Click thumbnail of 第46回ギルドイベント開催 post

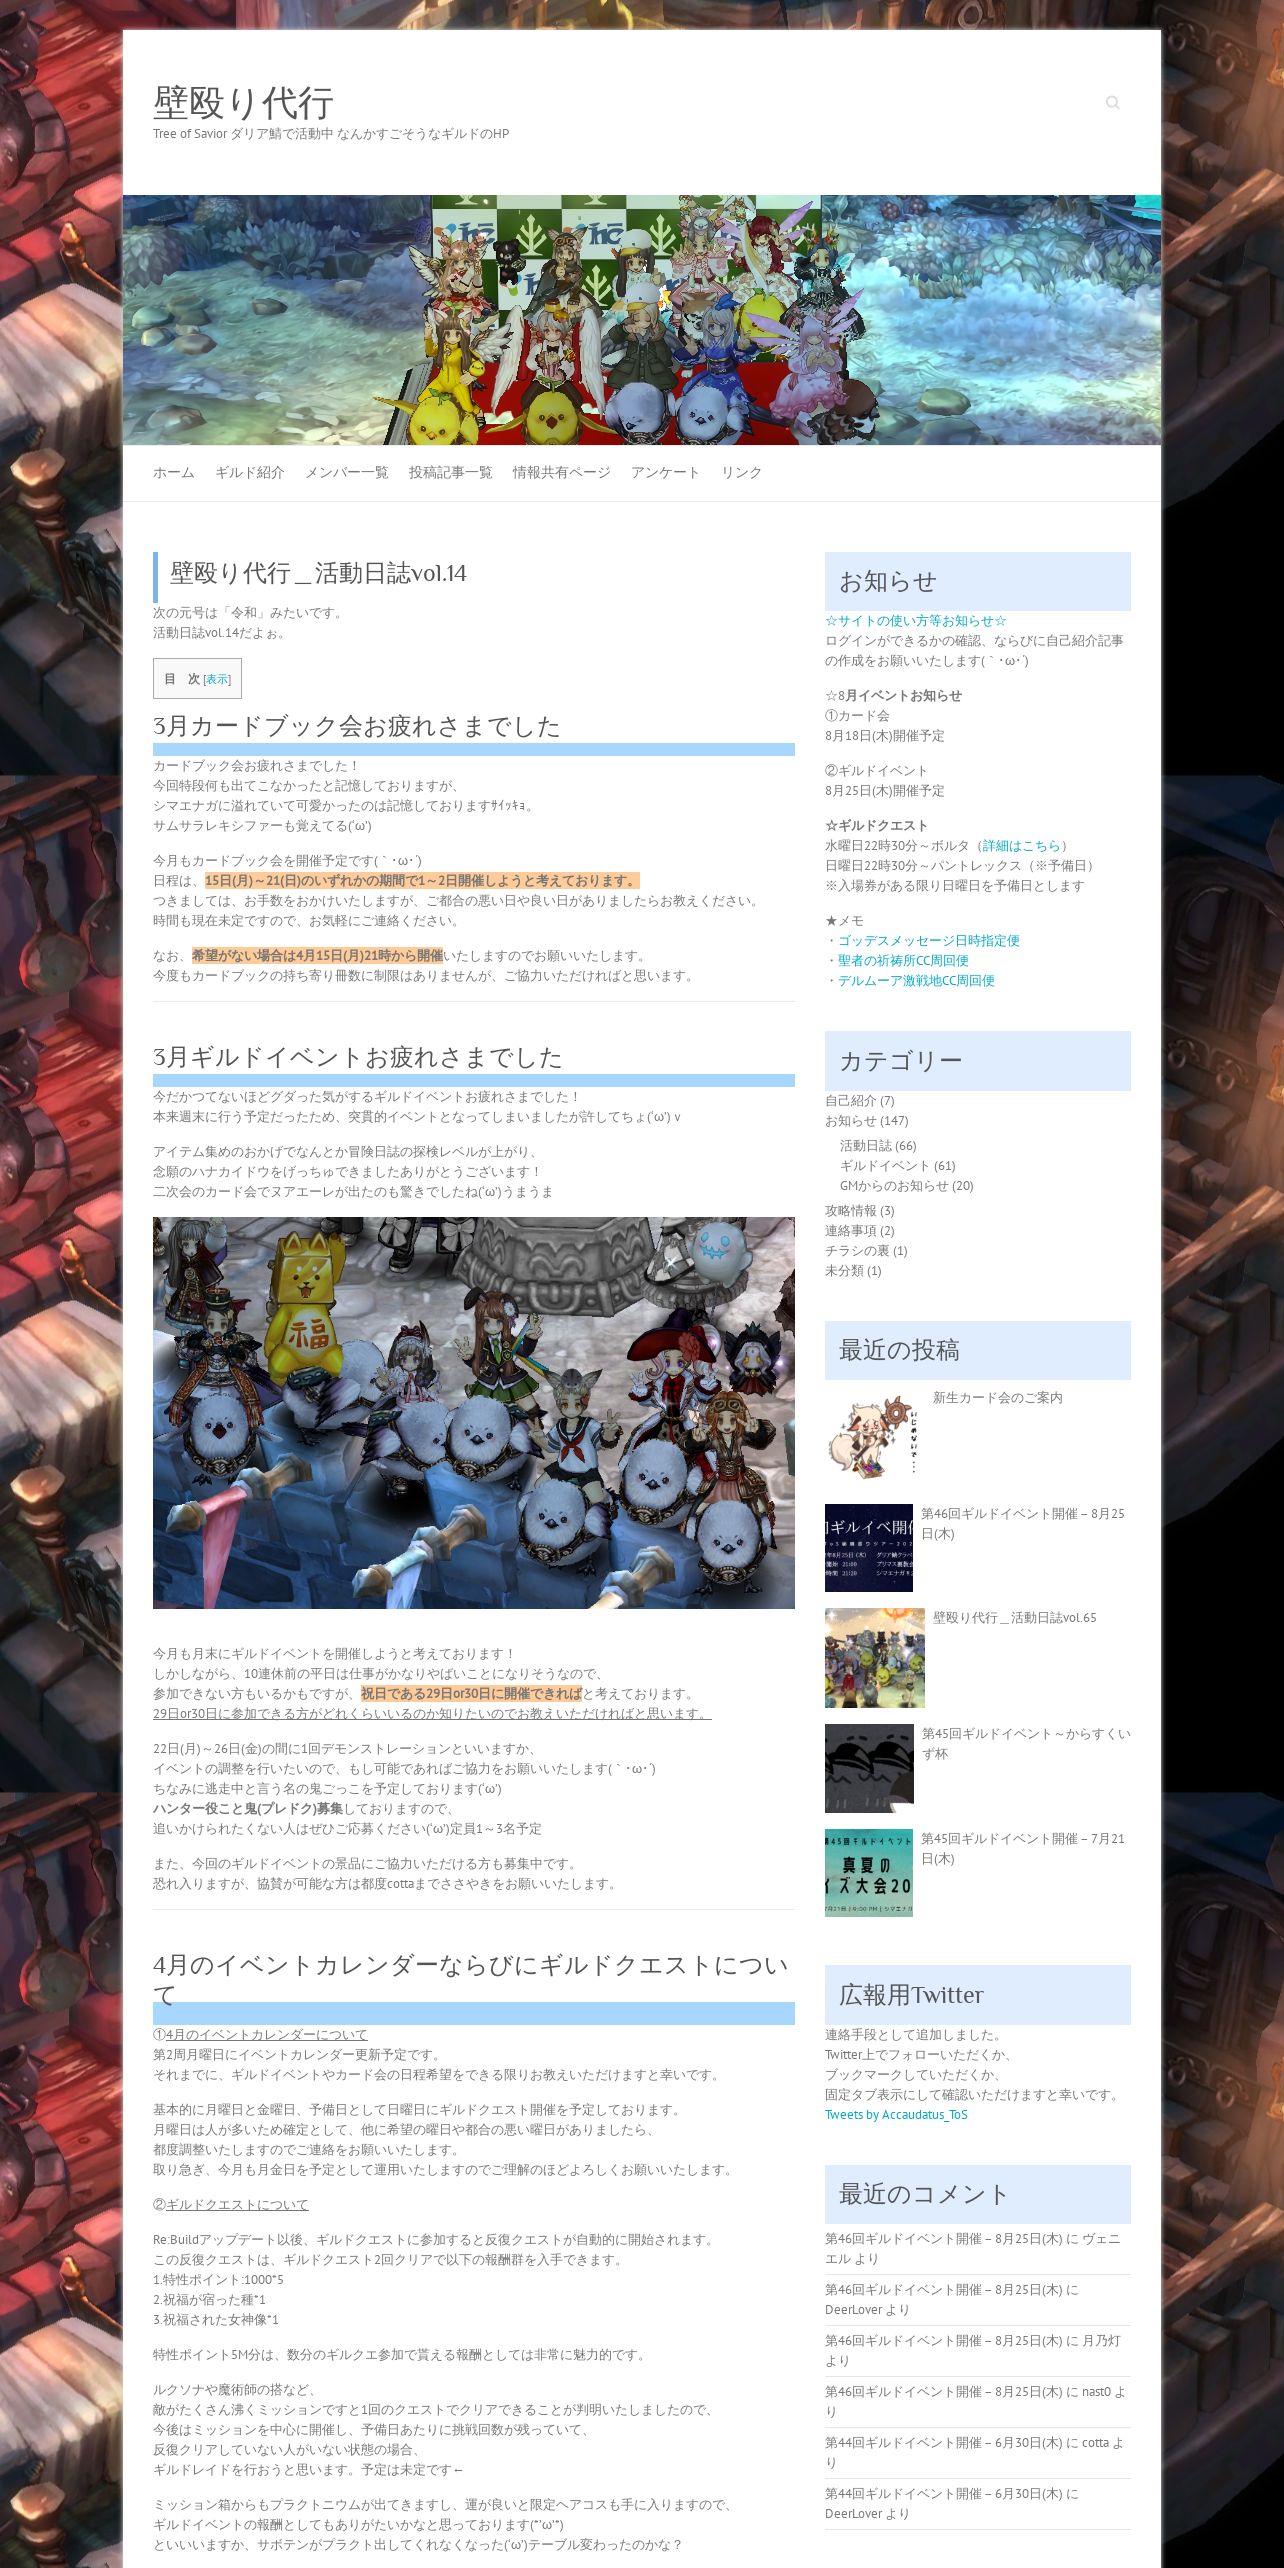[869, 1548]
